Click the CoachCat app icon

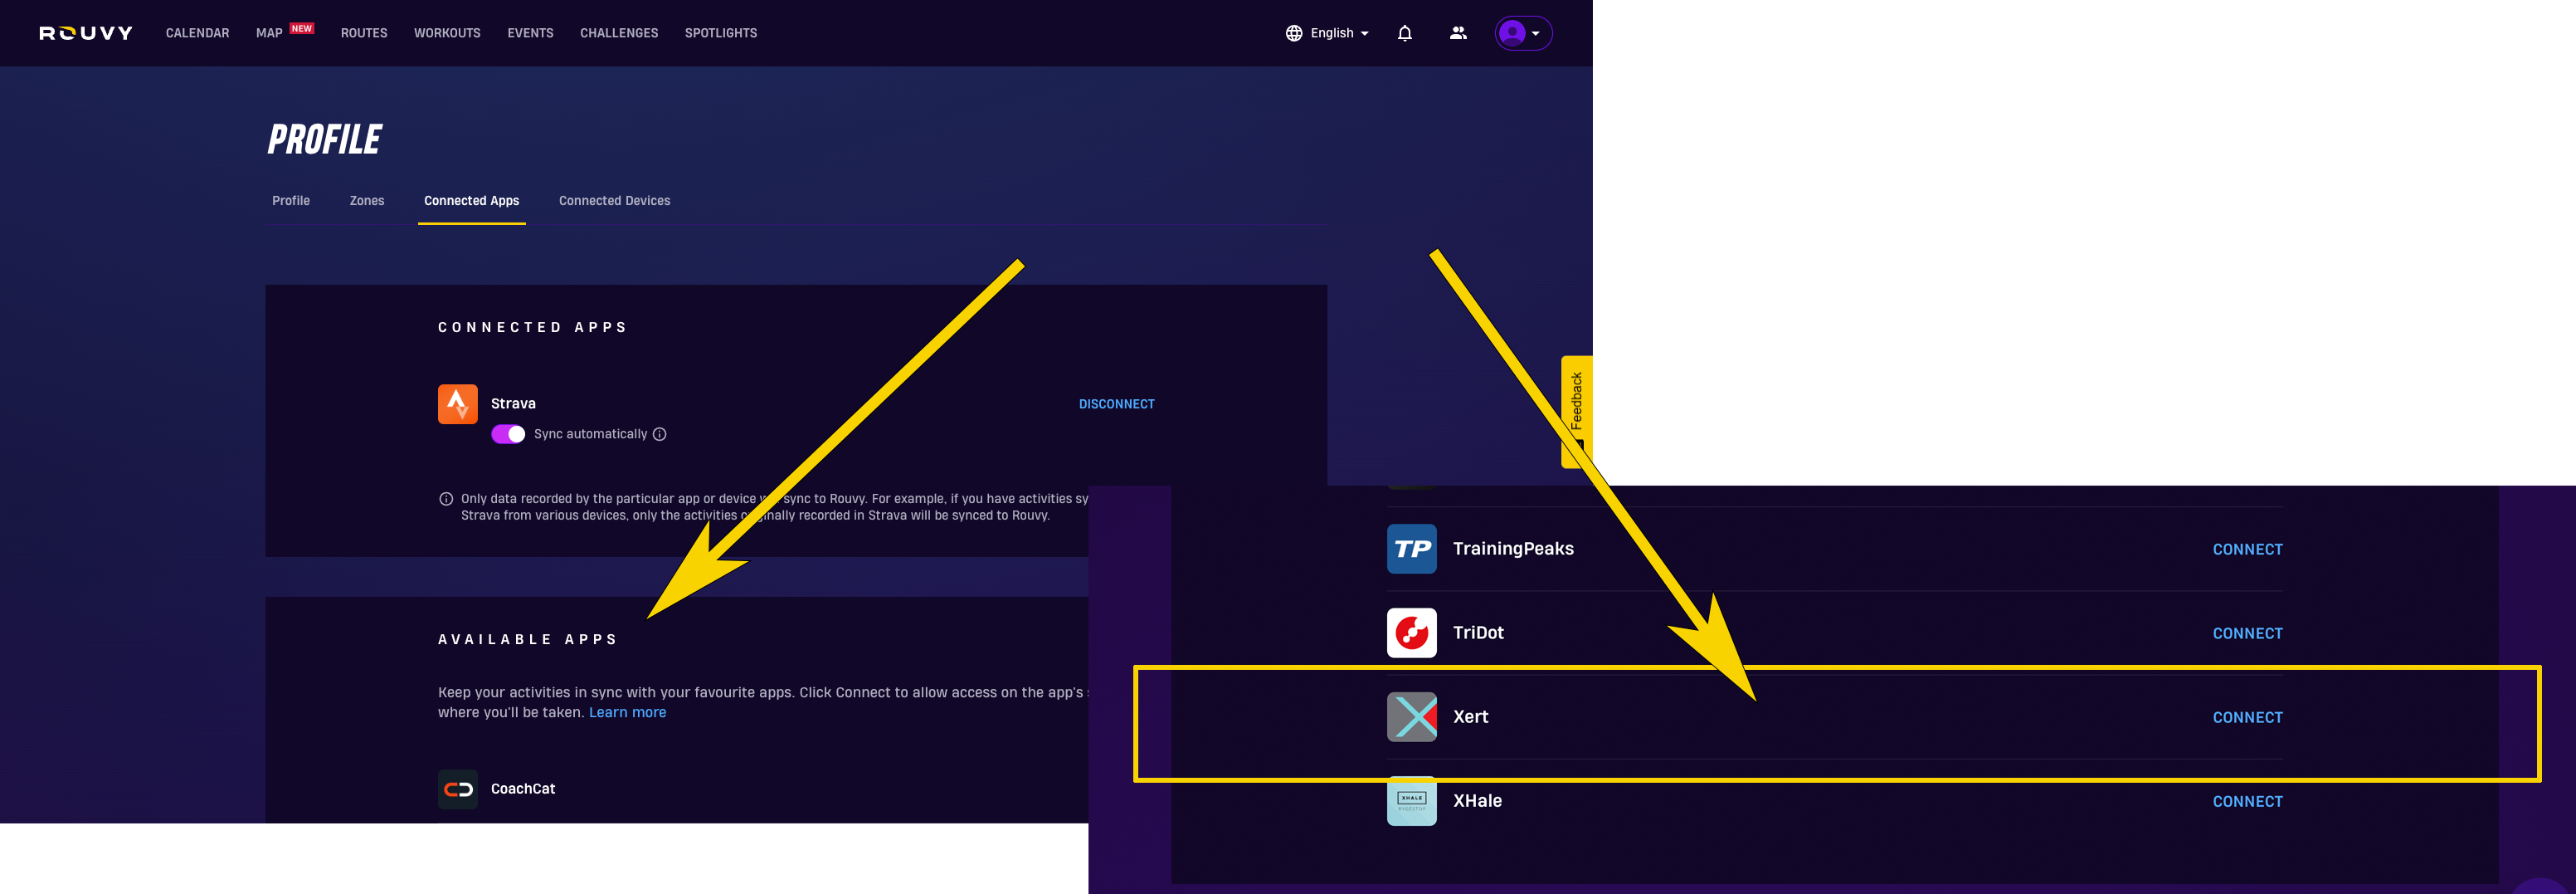click(457, 789)
